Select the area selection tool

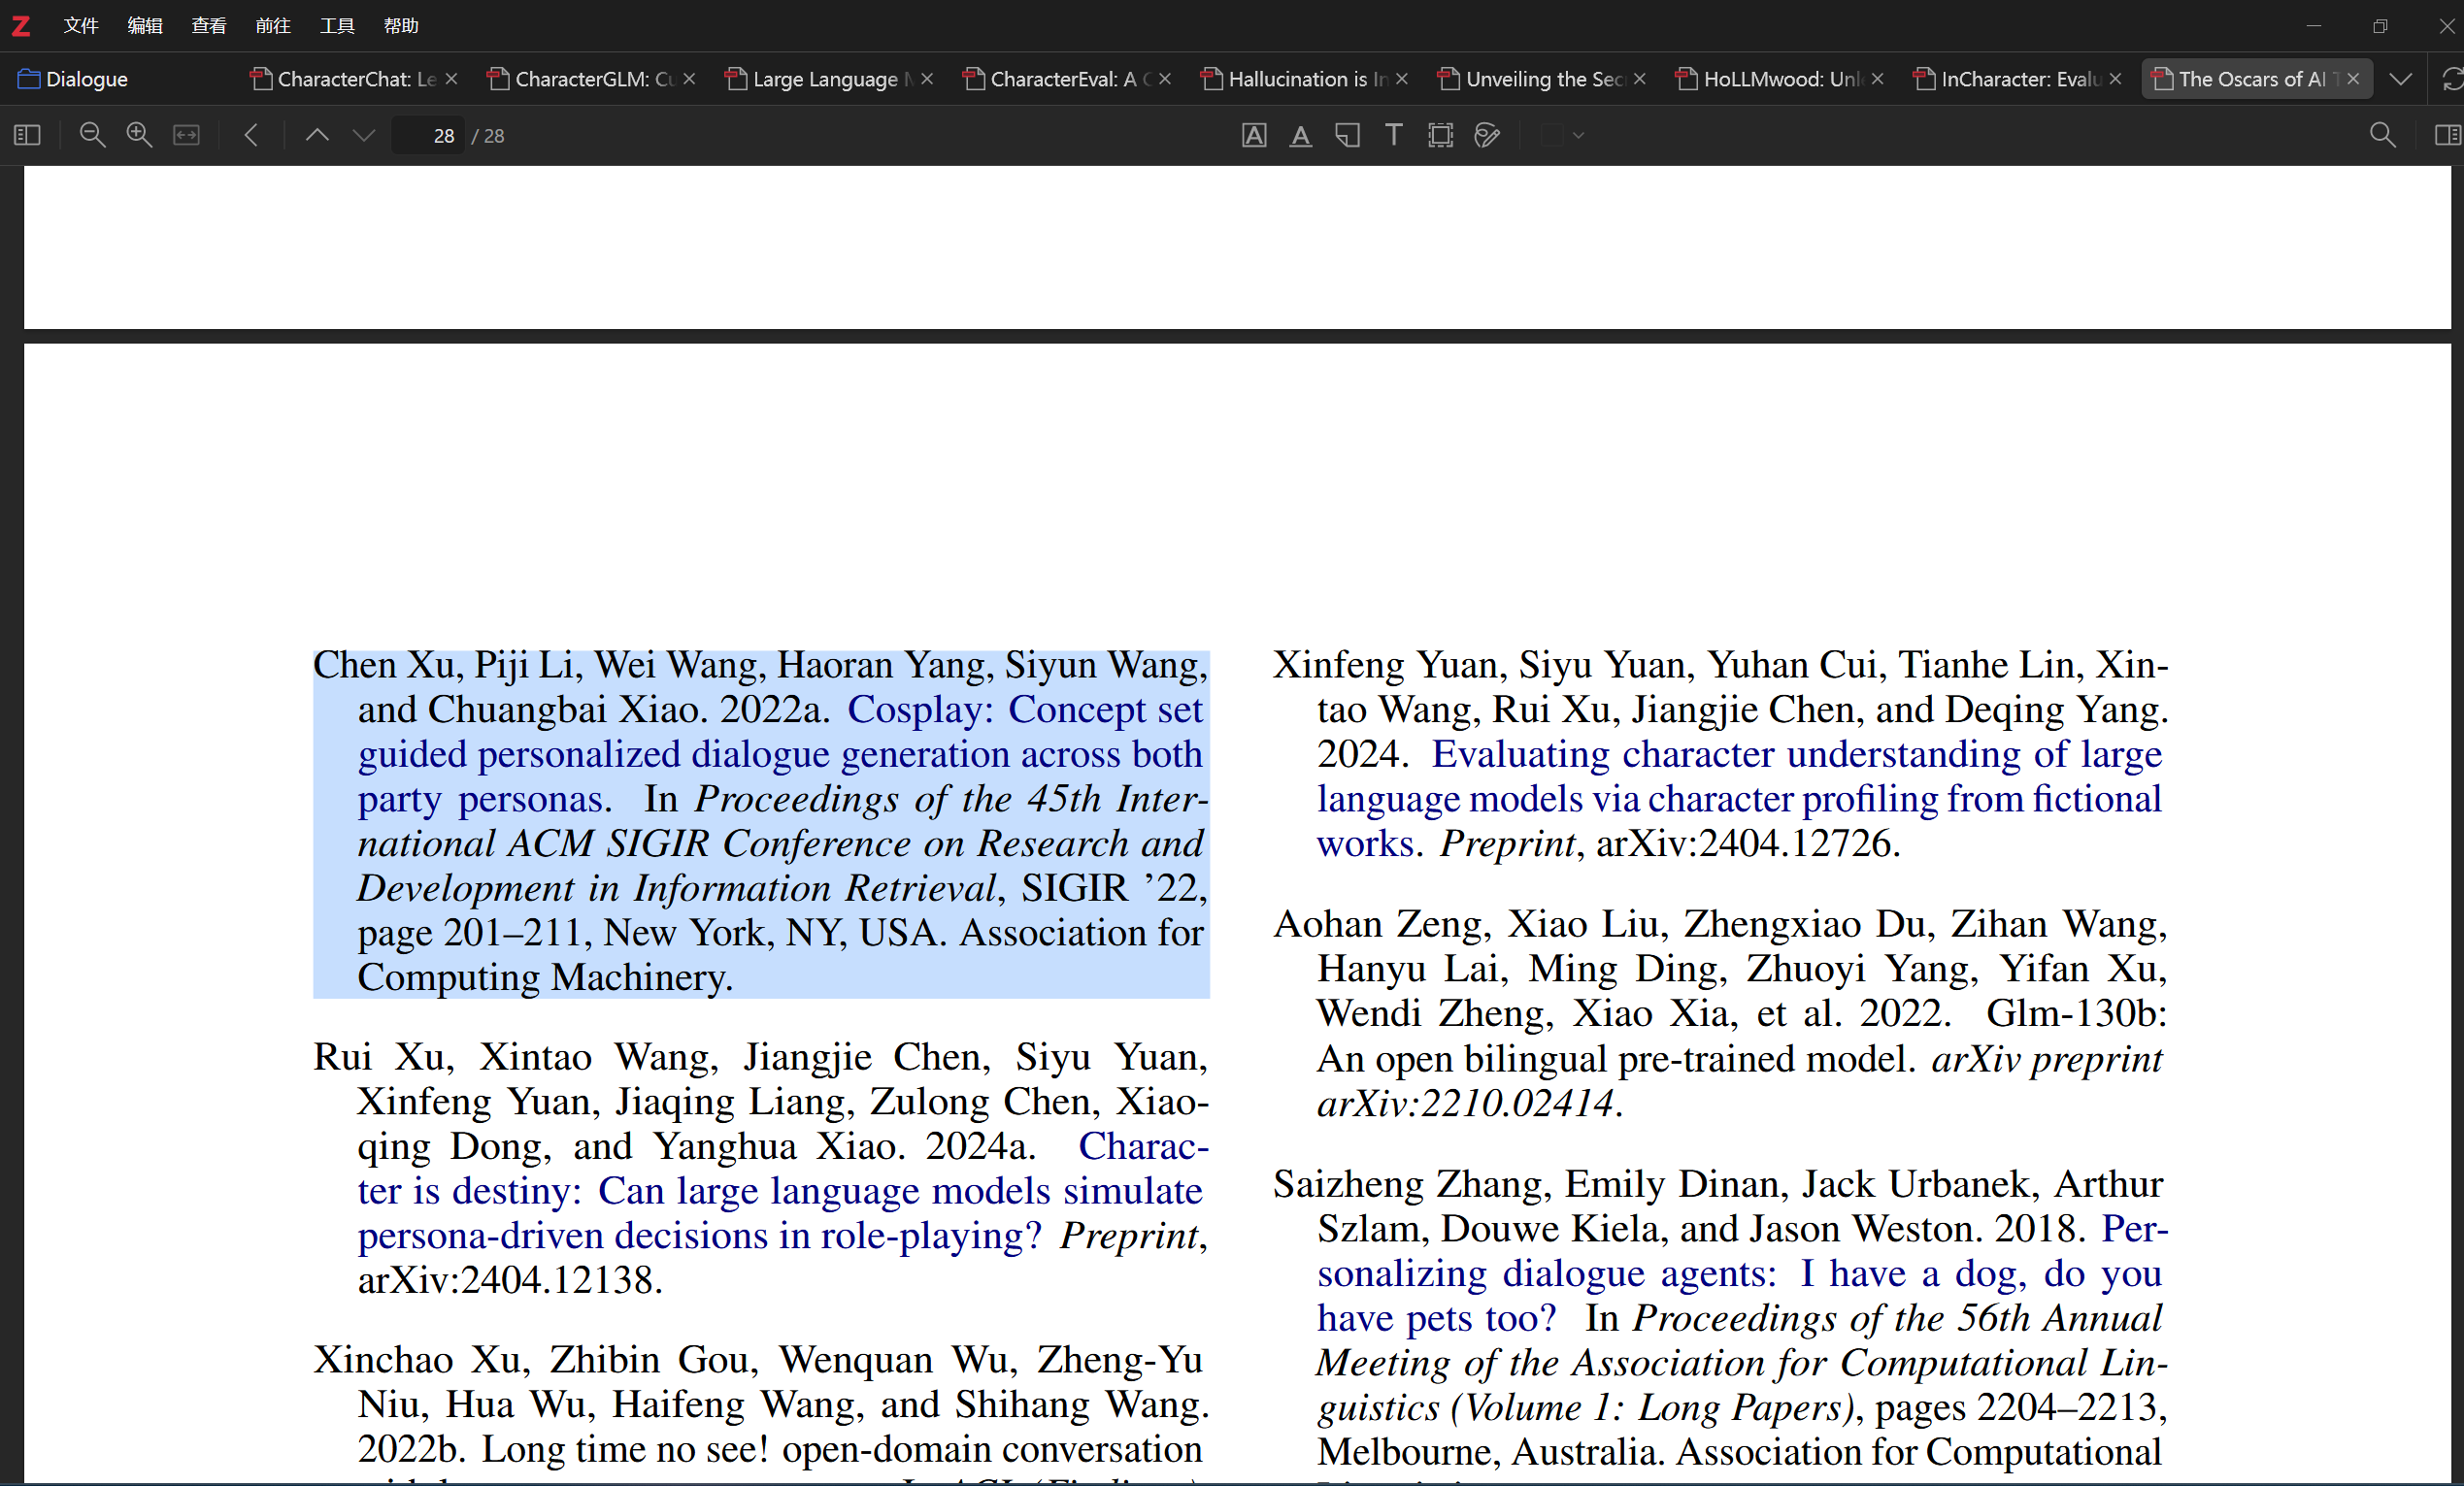pyautogui.click(x=1440, y=135)
